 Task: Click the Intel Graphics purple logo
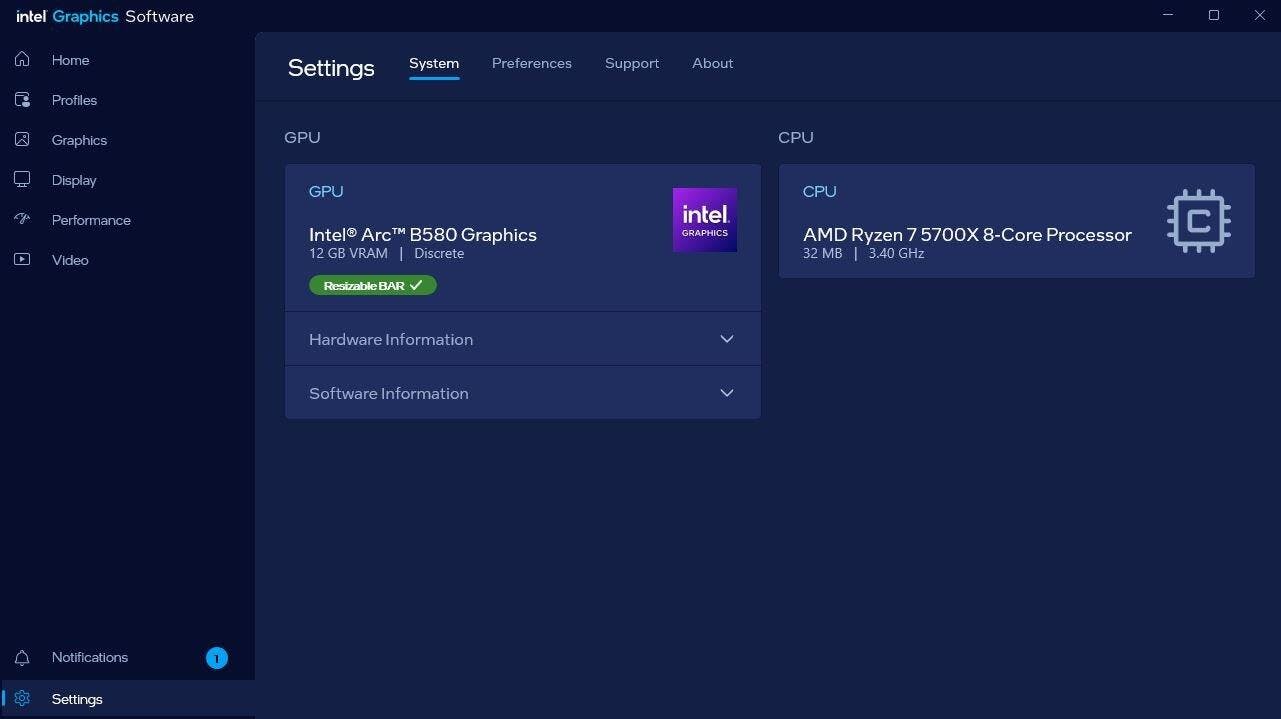pyautogui.click(x=704, y=220)
